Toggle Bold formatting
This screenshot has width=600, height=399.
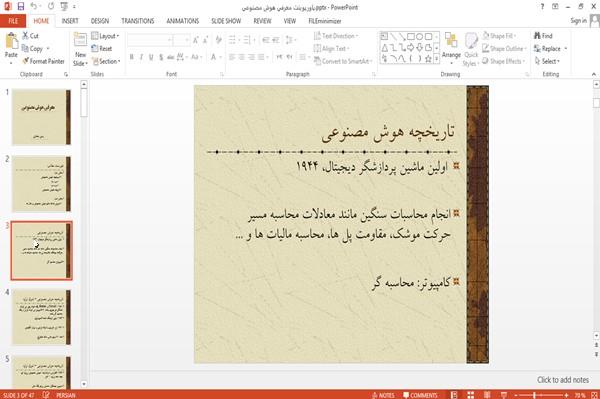pyautogui.click(x=132, y=57)
